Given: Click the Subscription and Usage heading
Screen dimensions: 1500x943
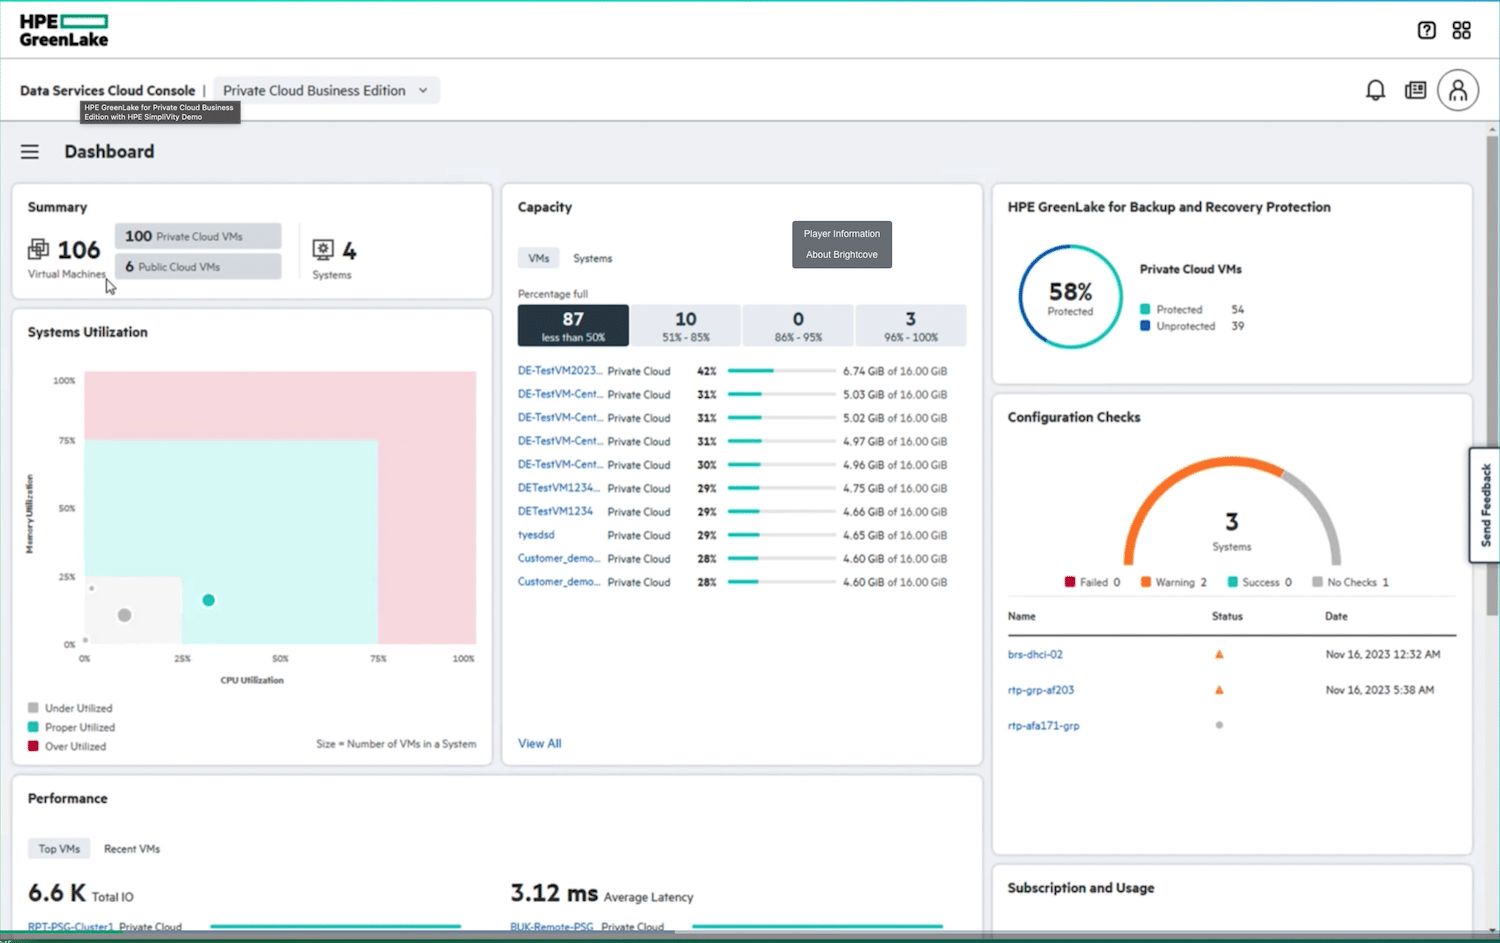Looking at the screenshot, I should point(1081,888).
